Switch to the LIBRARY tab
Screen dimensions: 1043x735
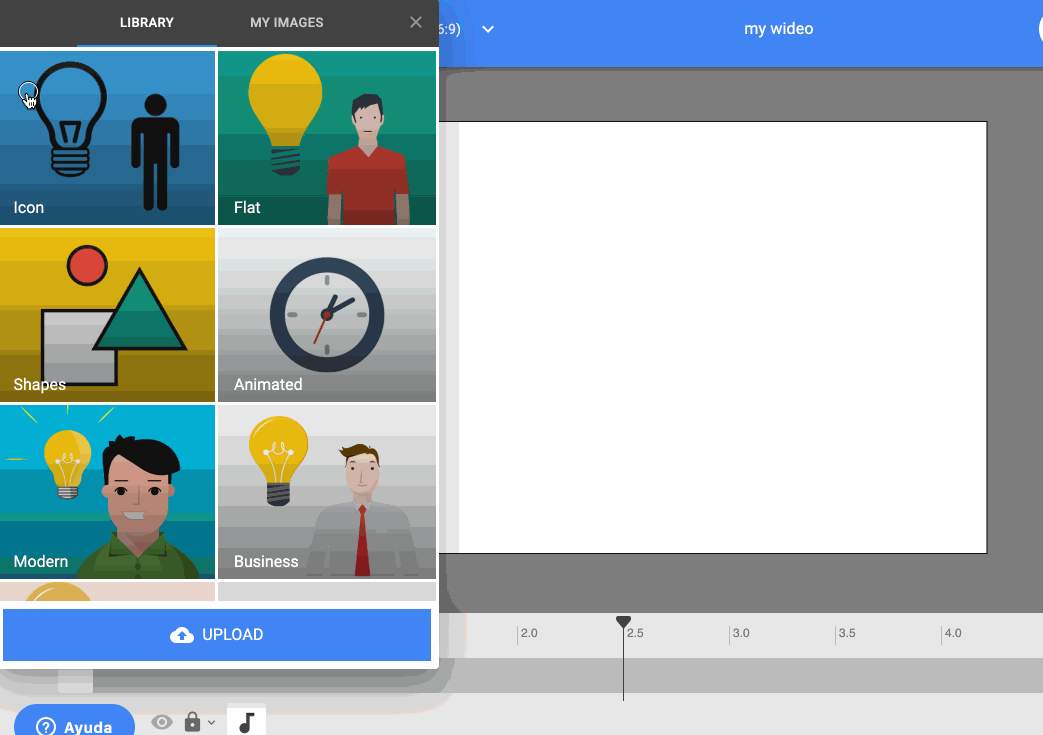[146, 23]
